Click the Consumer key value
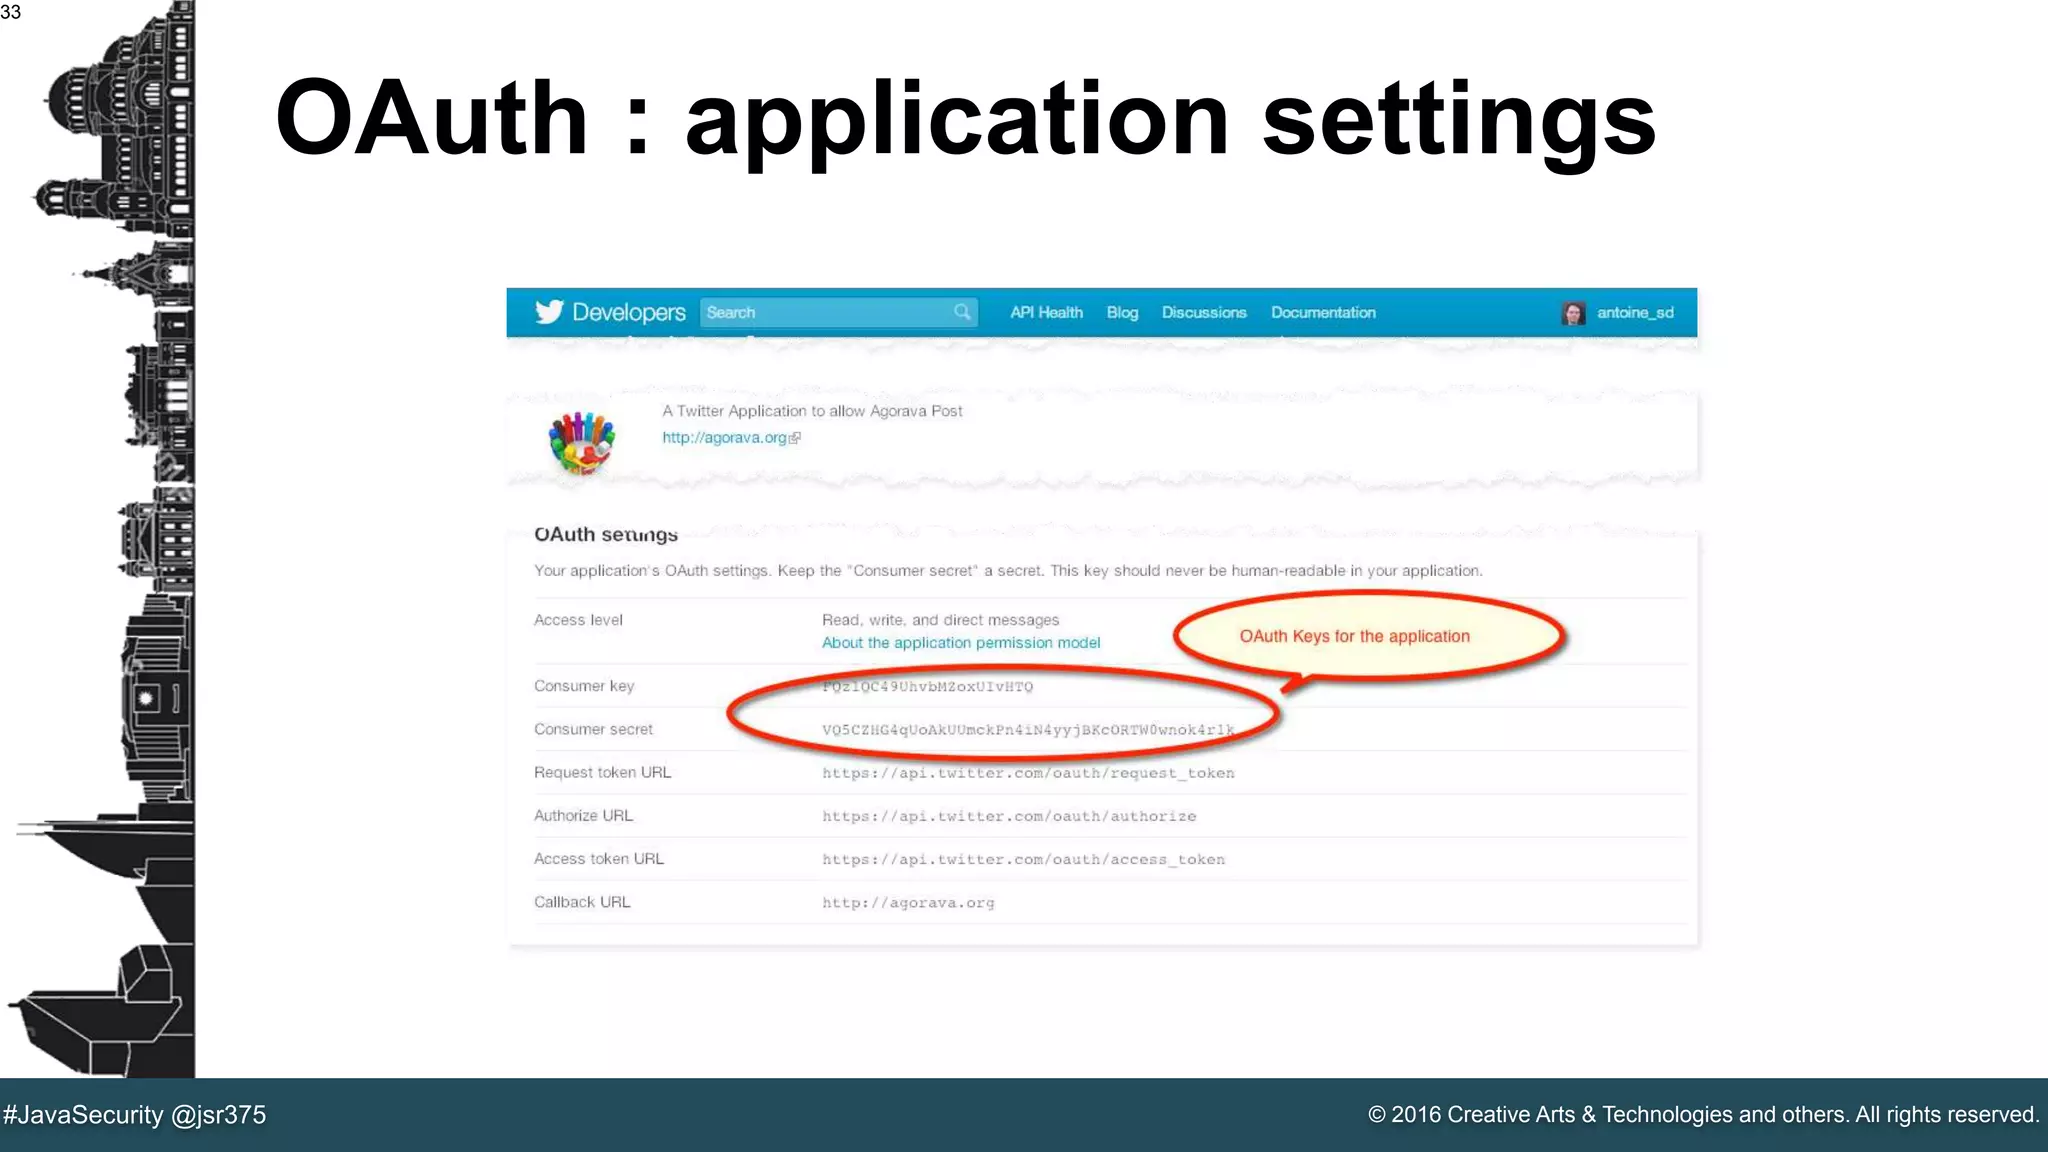 927,686
